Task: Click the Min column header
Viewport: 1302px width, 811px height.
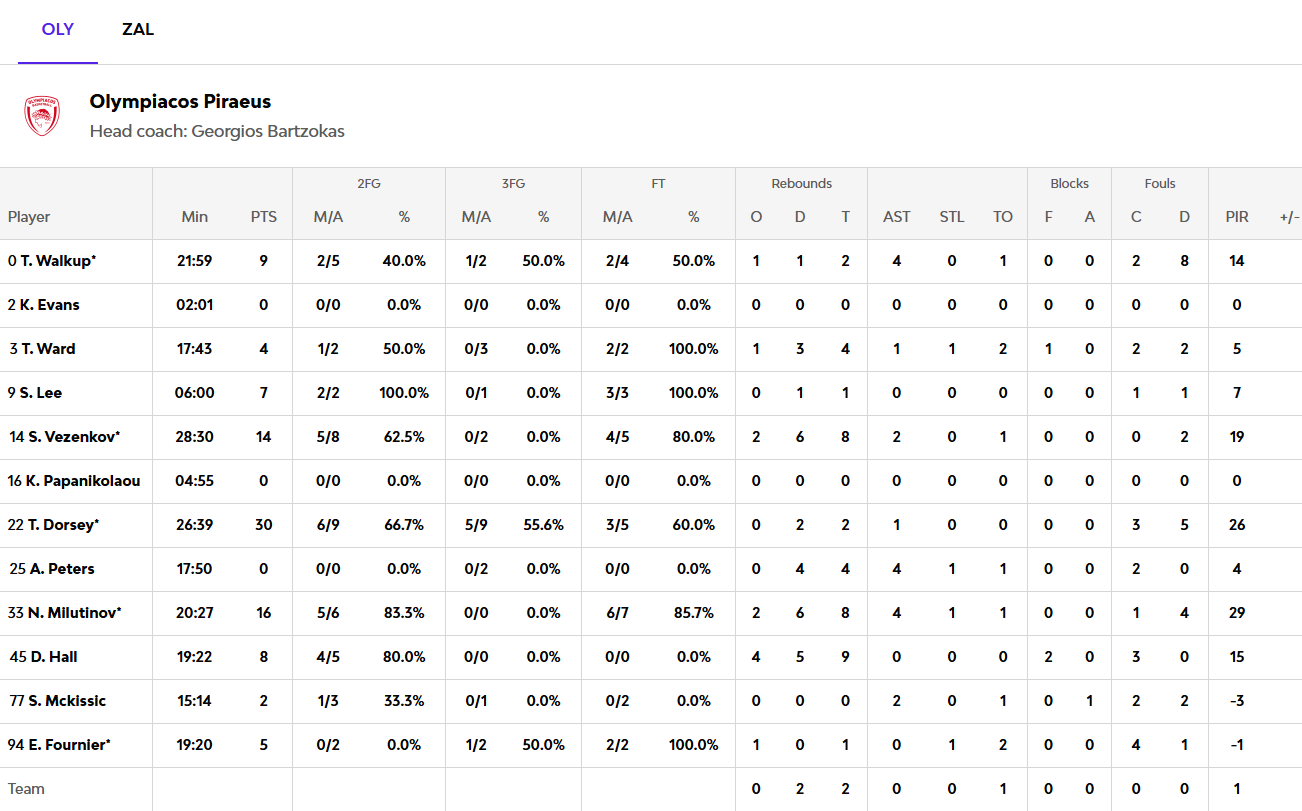Action: (195, 217)
